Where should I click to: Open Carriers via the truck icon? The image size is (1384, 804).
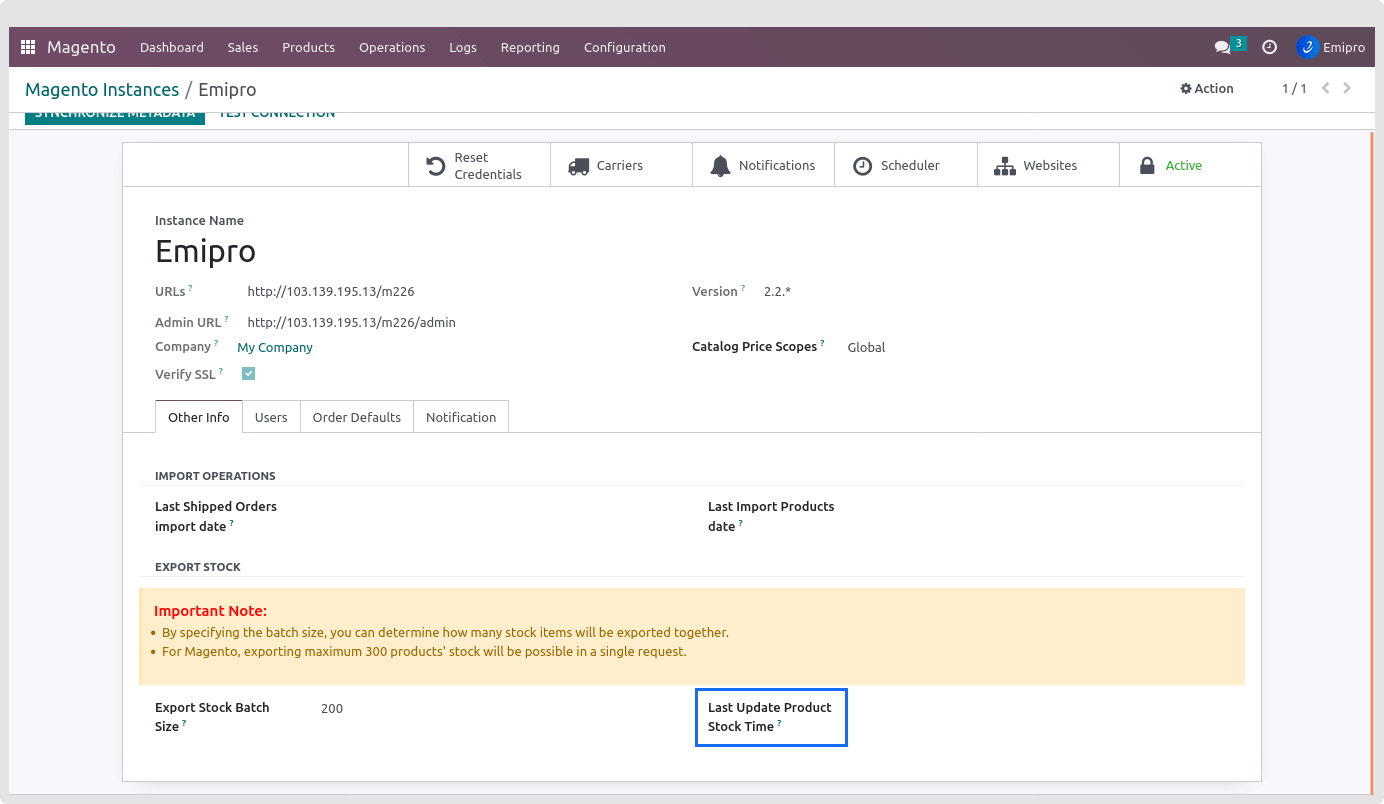tap(578, 166)
